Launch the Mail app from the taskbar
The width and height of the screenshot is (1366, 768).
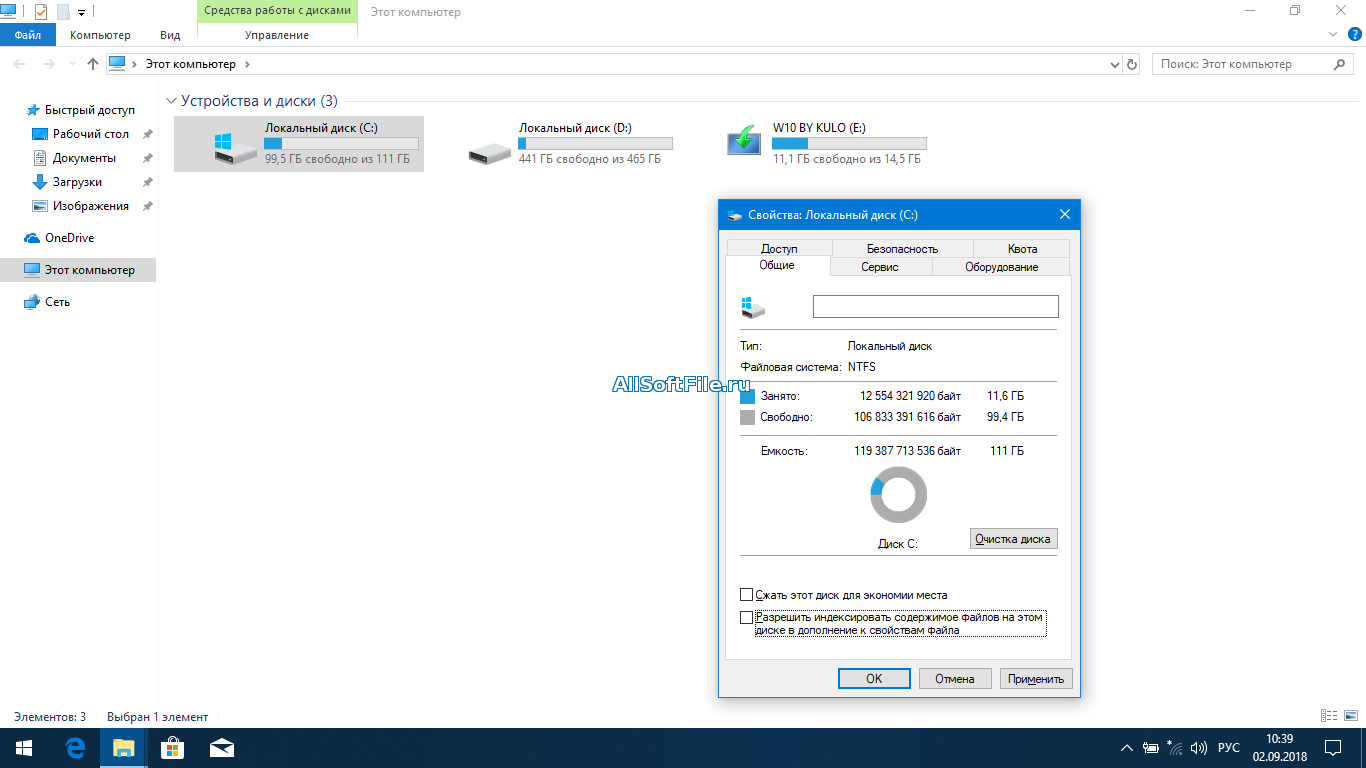(221, 748)
